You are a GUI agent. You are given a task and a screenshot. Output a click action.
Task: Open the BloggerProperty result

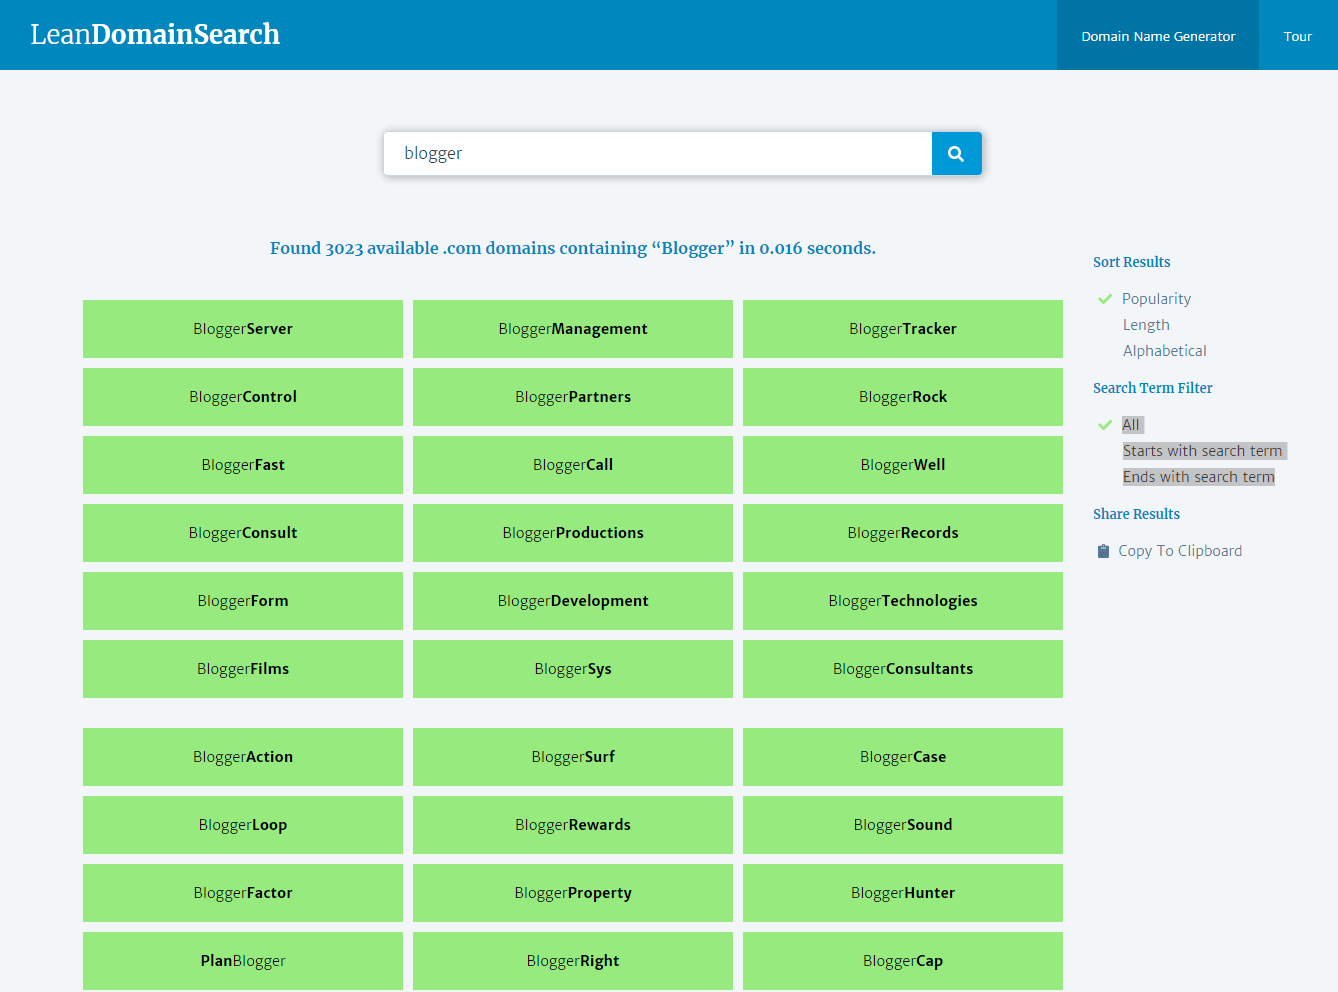tap(573, 893)
